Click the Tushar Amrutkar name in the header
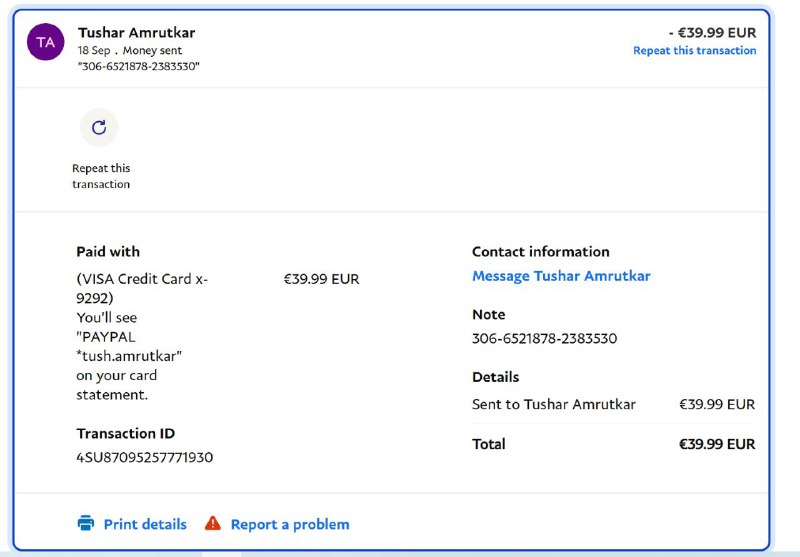 pyautogui.click(x=136, y=32)
